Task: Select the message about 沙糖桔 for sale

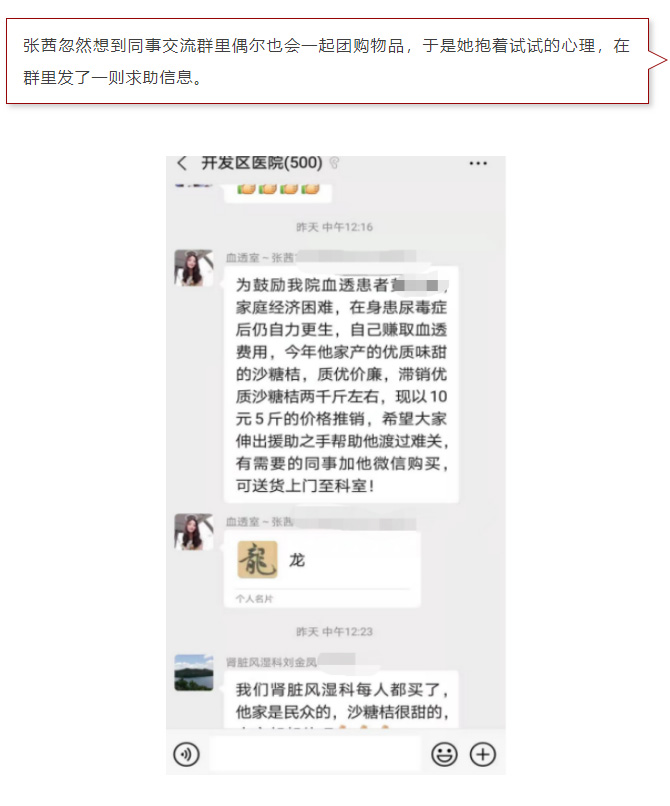Action: pyautogui.click(x=341, y=384)
